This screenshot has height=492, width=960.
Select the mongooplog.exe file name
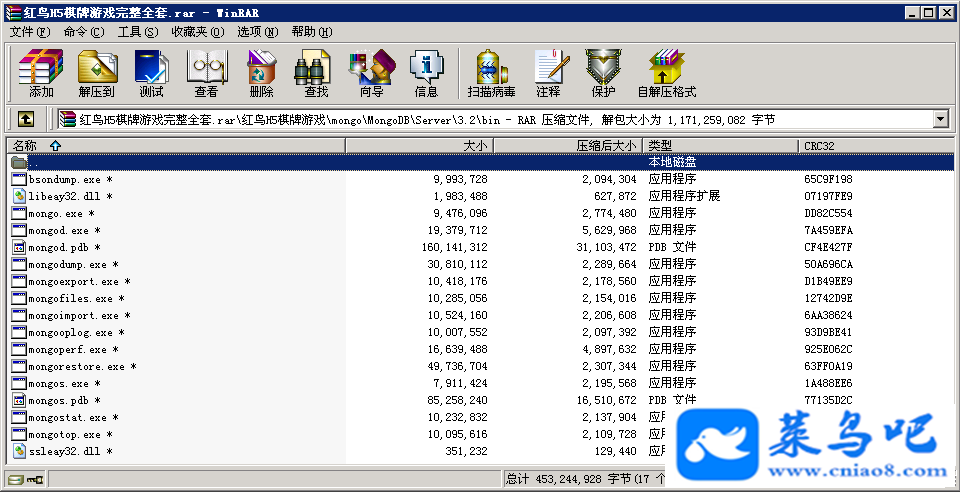pos(70,333)
